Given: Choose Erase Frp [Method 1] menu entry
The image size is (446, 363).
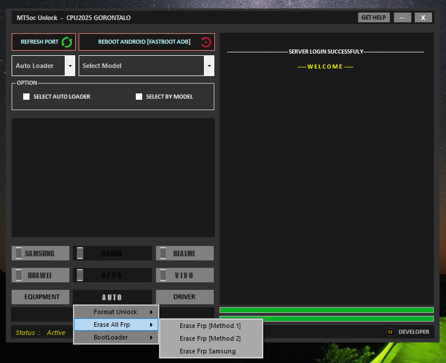Looking at the screenshot, I should (x=211, y=326).
